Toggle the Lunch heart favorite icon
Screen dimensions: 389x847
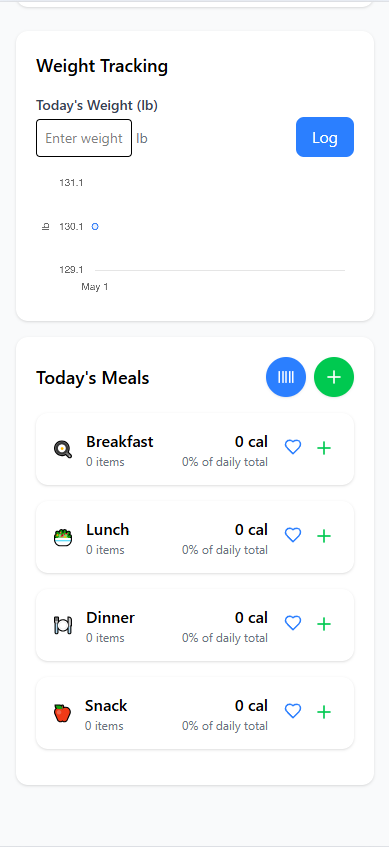[293, 535]
